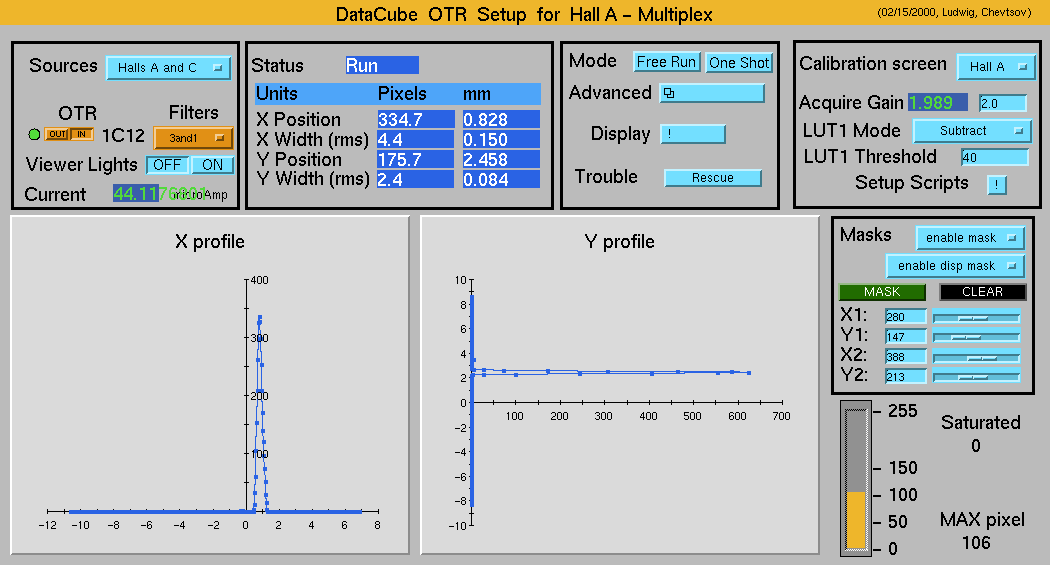Turn Viewer Lights ON
This screenshot has width=1050, height=565.
212,165
